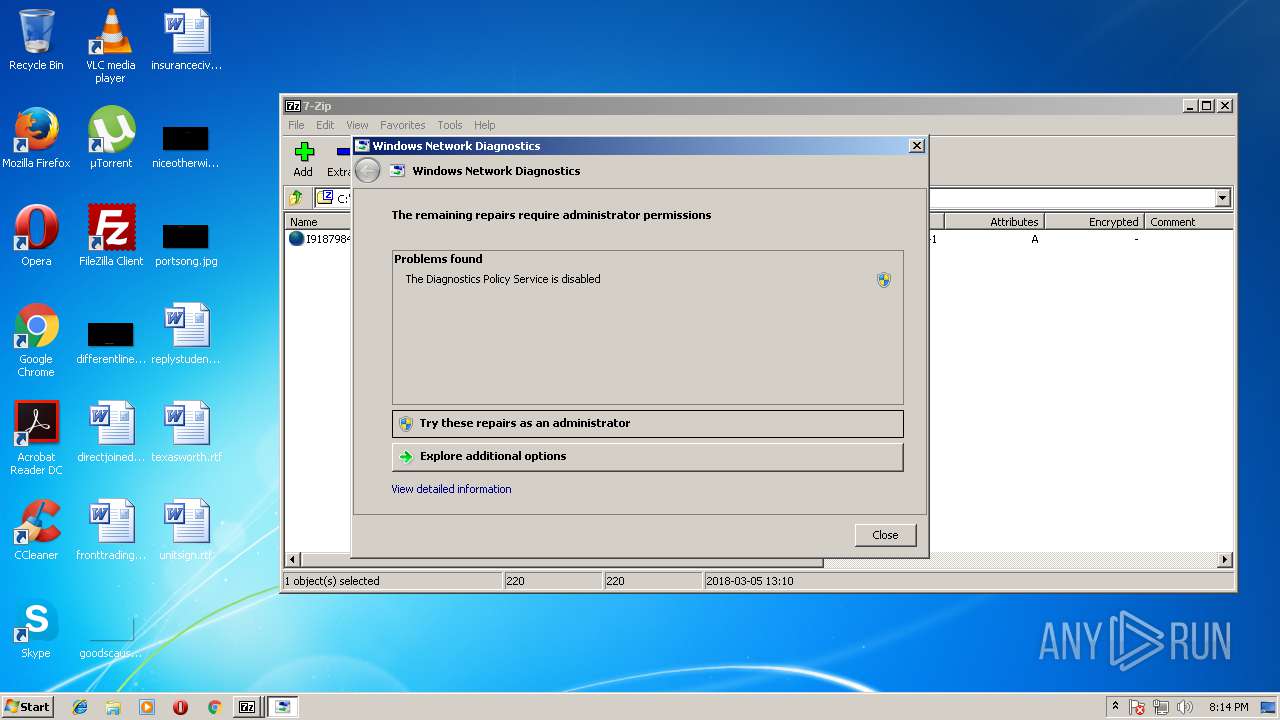This screenshot has height=720, width=1280.
Task: Open VLC media player shortcut
Action: 110,45
